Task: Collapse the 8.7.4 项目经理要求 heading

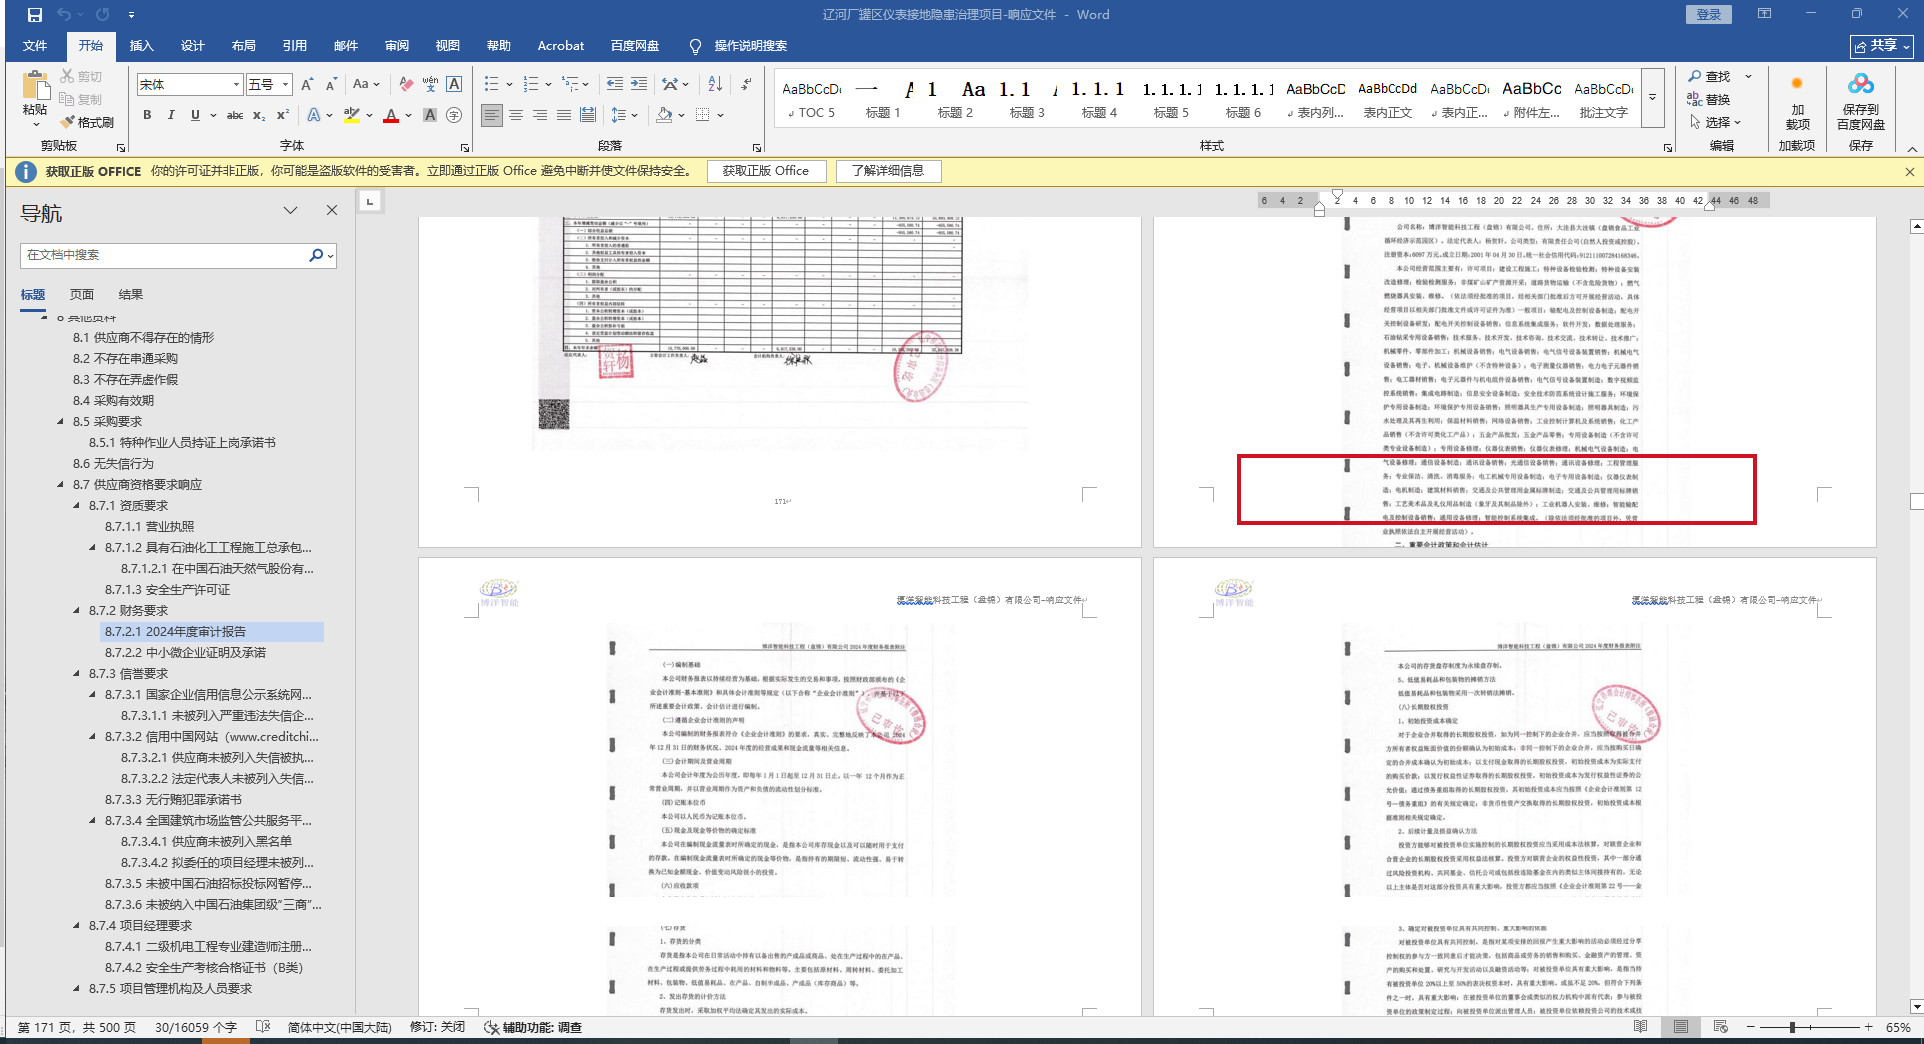Action: coord(77,926)
